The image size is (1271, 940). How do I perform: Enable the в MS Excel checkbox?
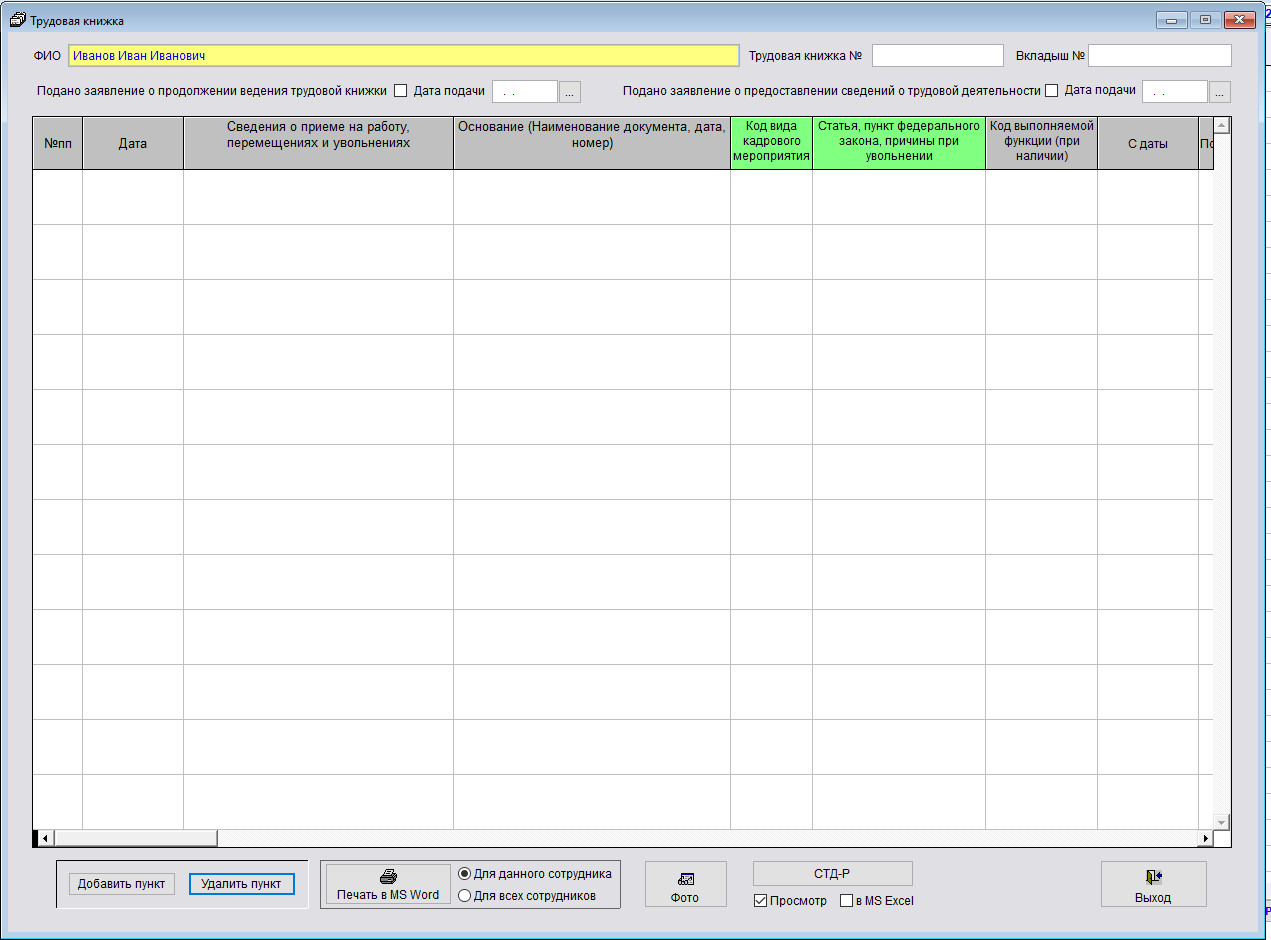(847, 901)
